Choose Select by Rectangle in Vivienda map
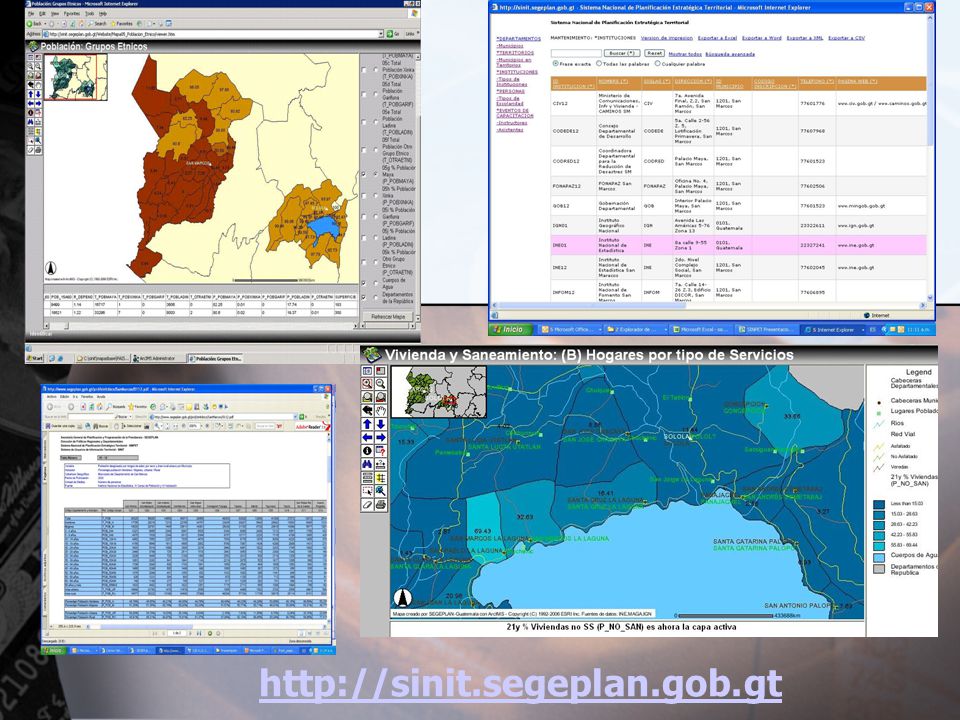The height and width of the screenshot is (720, 960). click(x=367, y=491)
